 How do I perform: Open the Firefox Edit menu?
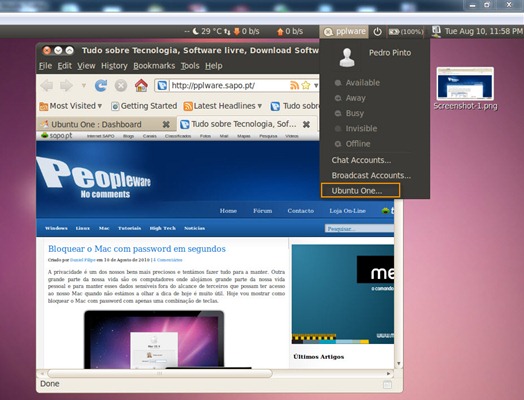coord(64,66)
